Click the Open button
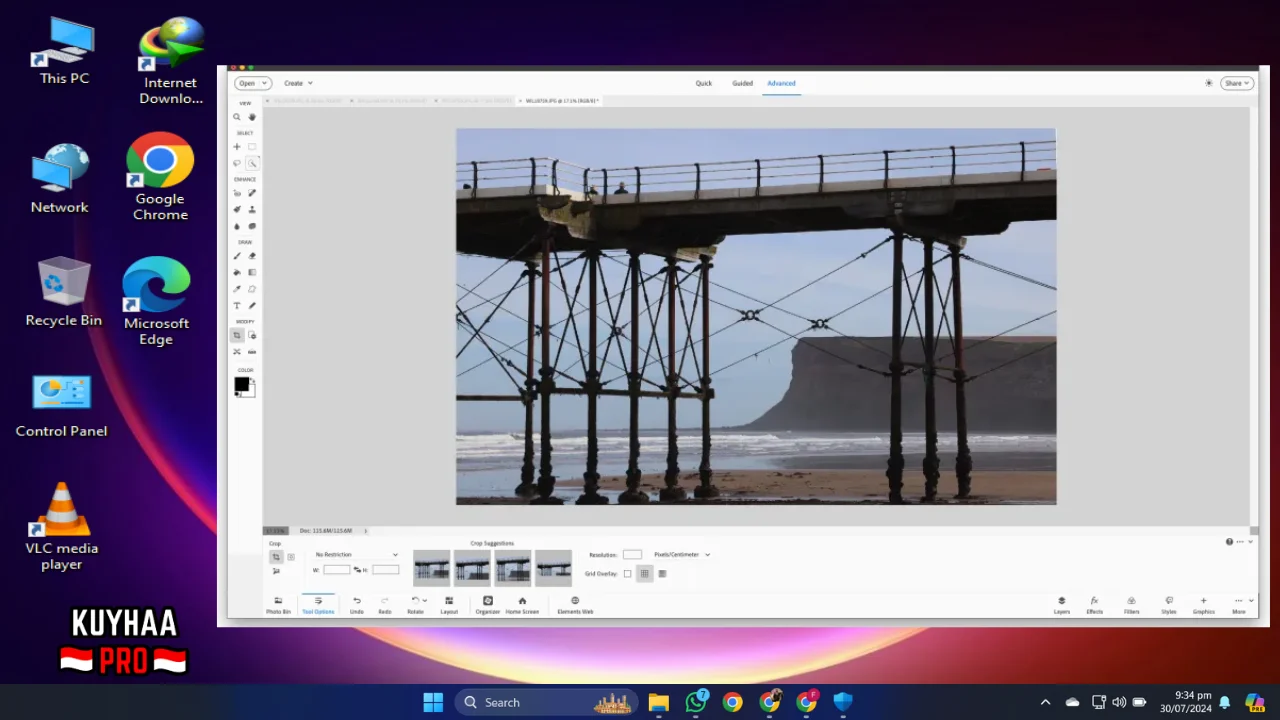Screen dimensions: 1280x720 click(x=247, y=83)
